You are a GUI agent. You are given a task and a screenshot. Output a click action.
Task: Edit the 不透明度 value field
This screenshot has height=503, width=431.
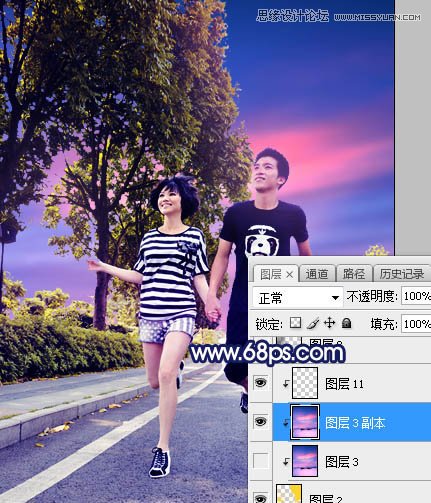pos(416,296)
